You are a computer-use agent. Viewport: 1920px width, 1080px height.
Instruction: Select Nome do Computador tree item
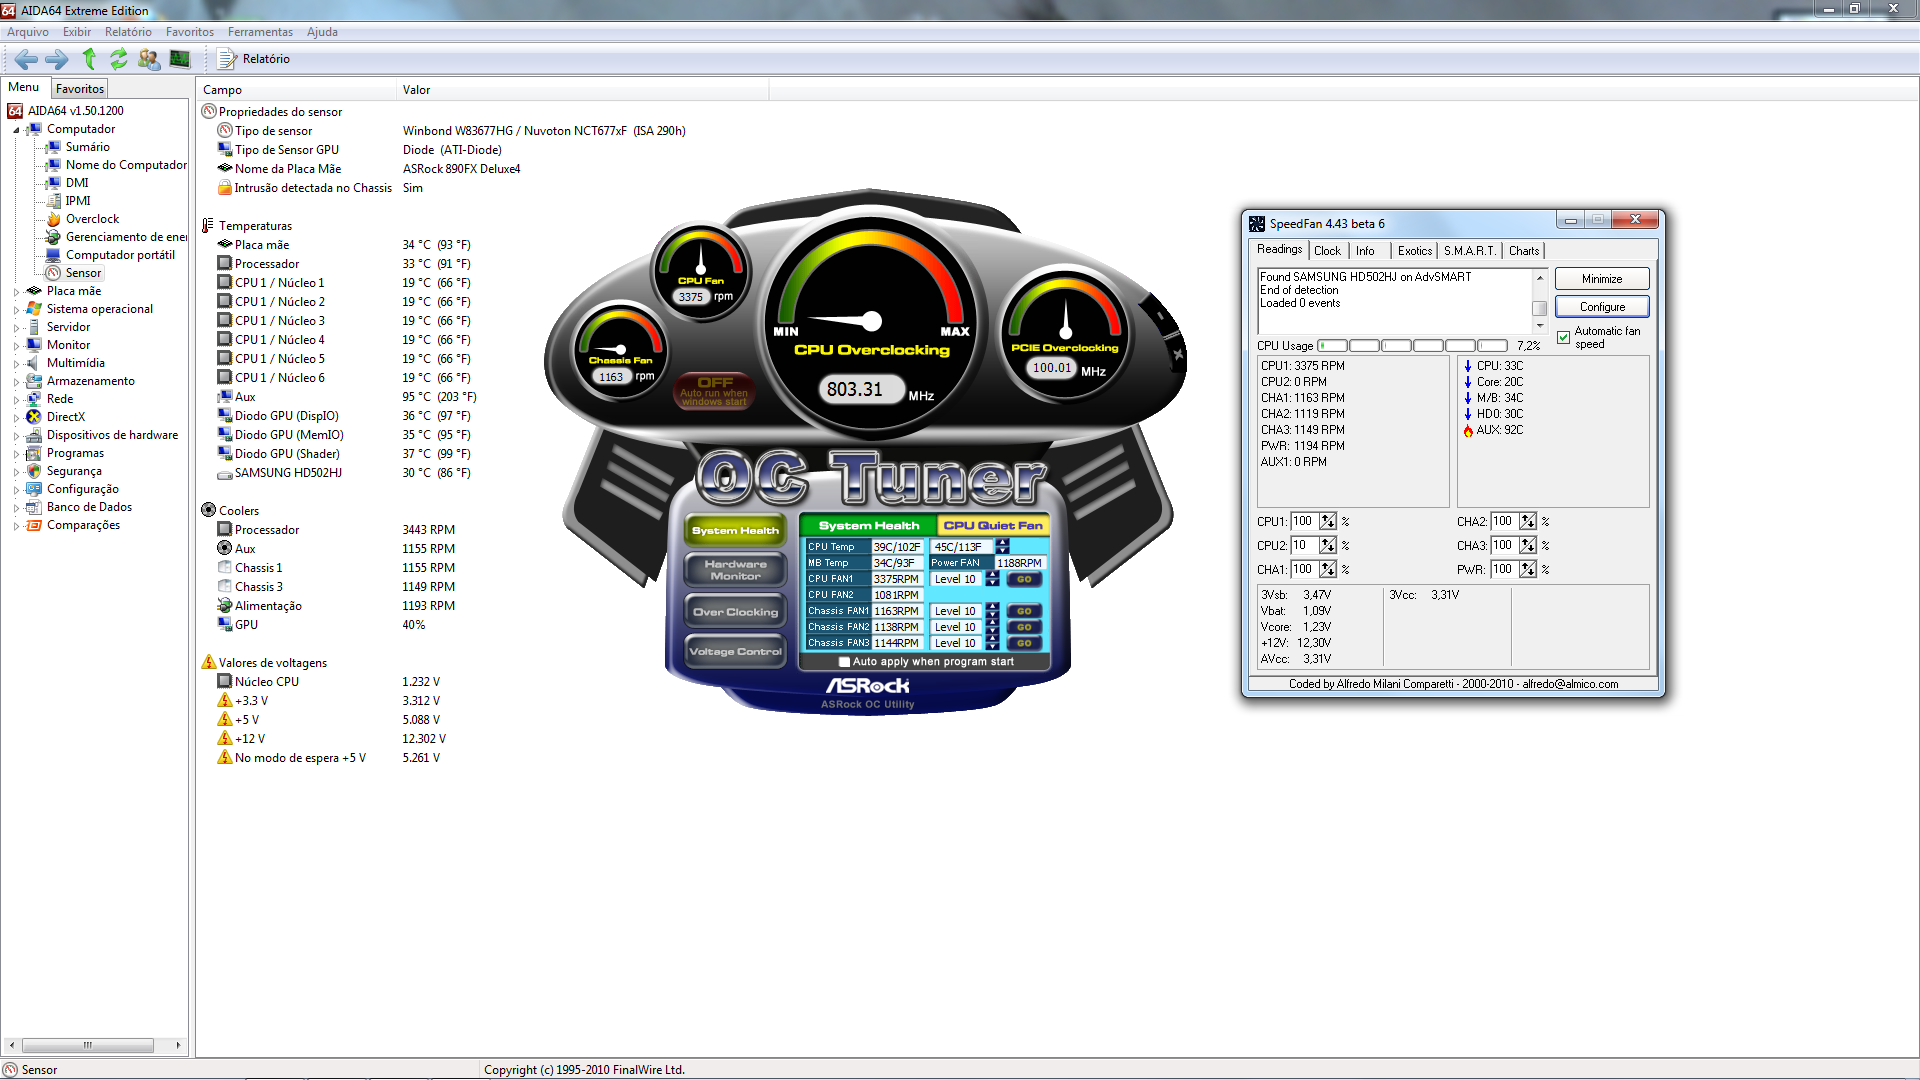(126, 165)
